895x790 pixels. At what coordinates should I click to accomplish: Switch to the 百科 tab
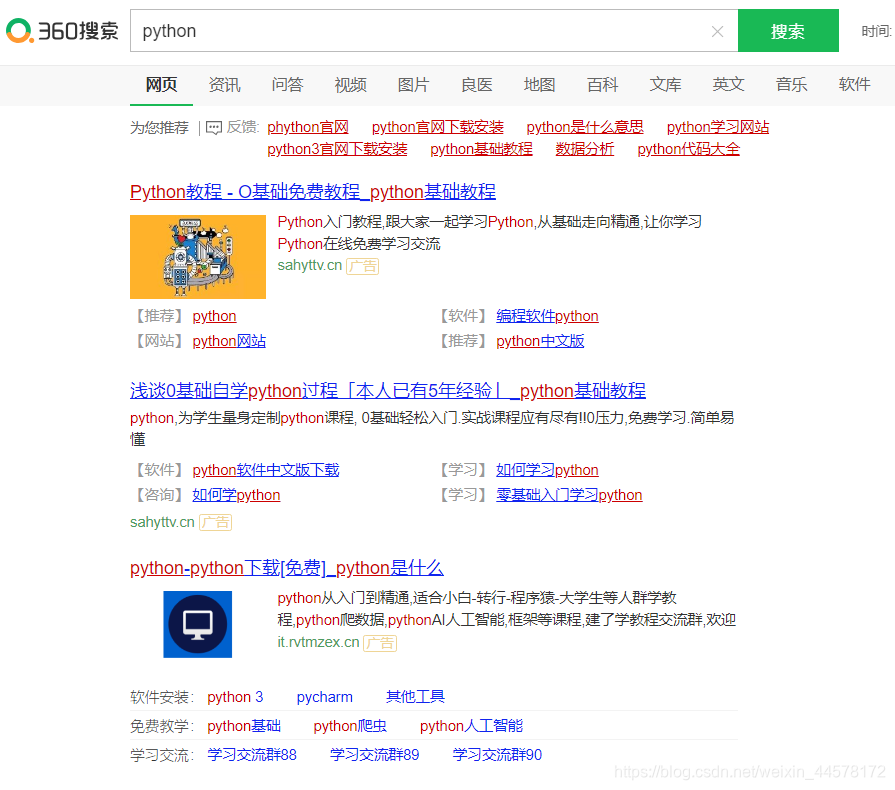click(603, 85)
